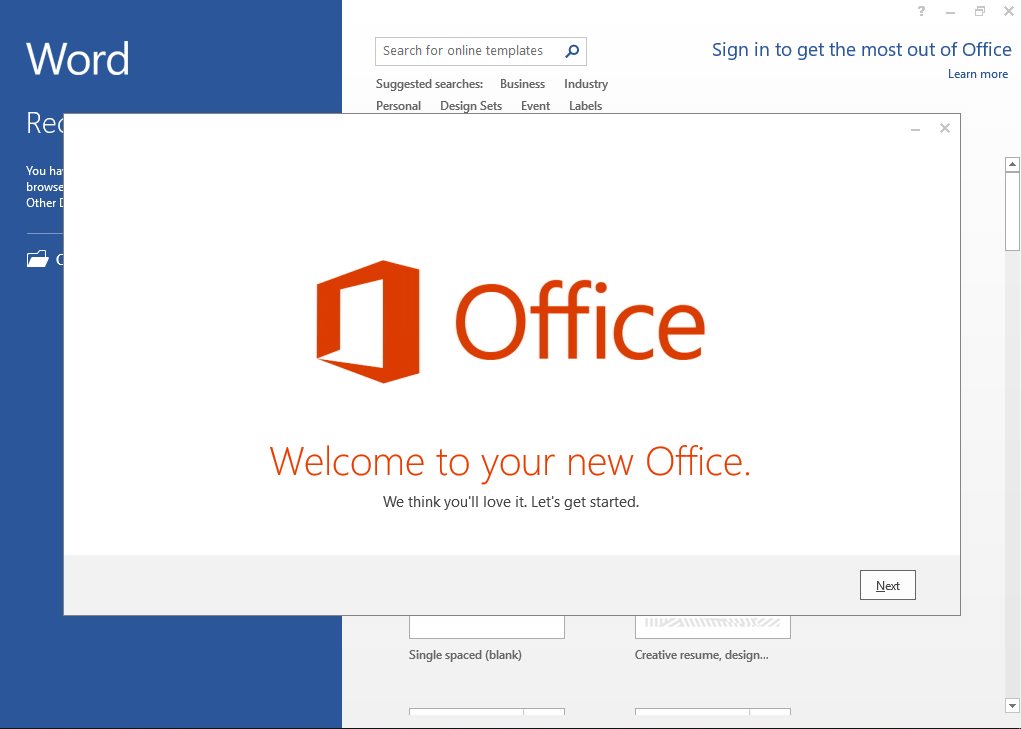Screen dimensions: 1021x729
Task: Click Sign in to get the most out of Office
Action: pyautogui.click(x=861, y=50)
